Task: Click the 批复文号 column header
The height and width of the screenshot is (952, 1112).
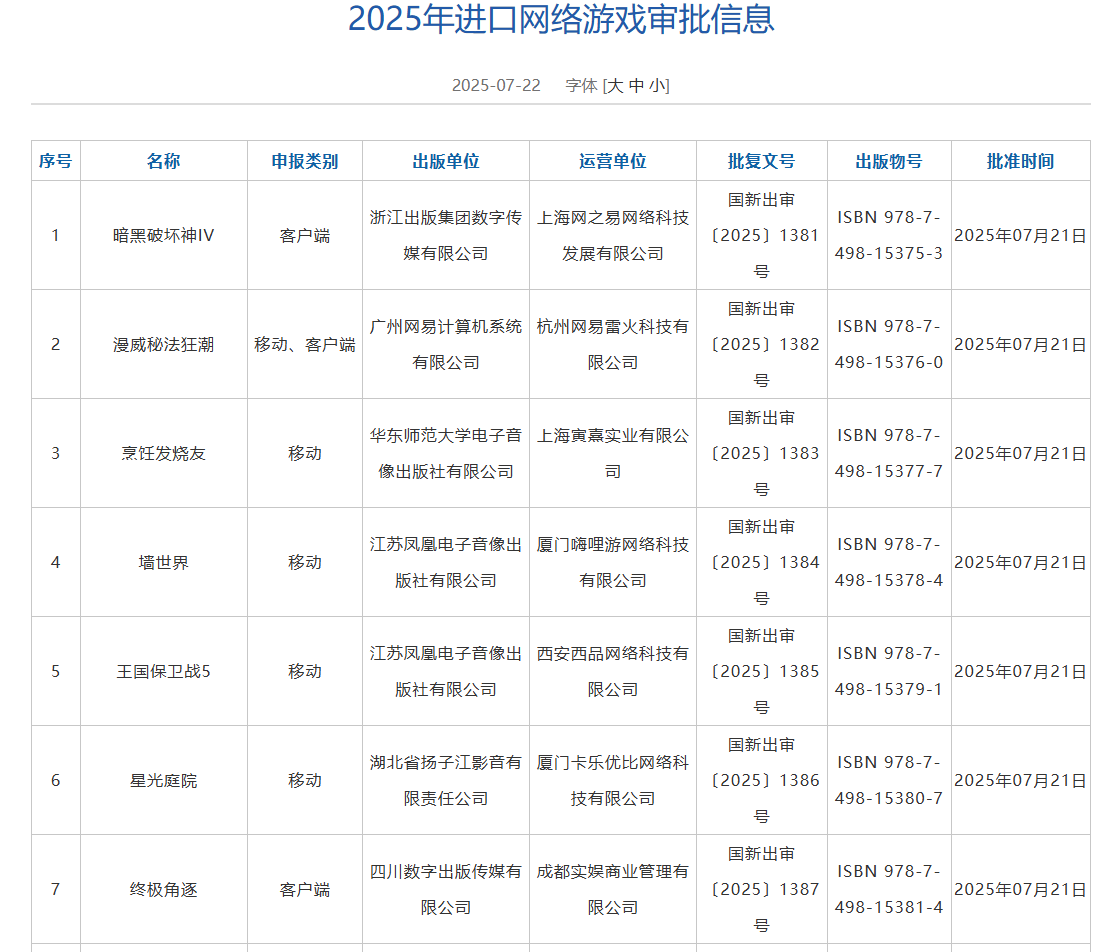Action: (762, 161)
